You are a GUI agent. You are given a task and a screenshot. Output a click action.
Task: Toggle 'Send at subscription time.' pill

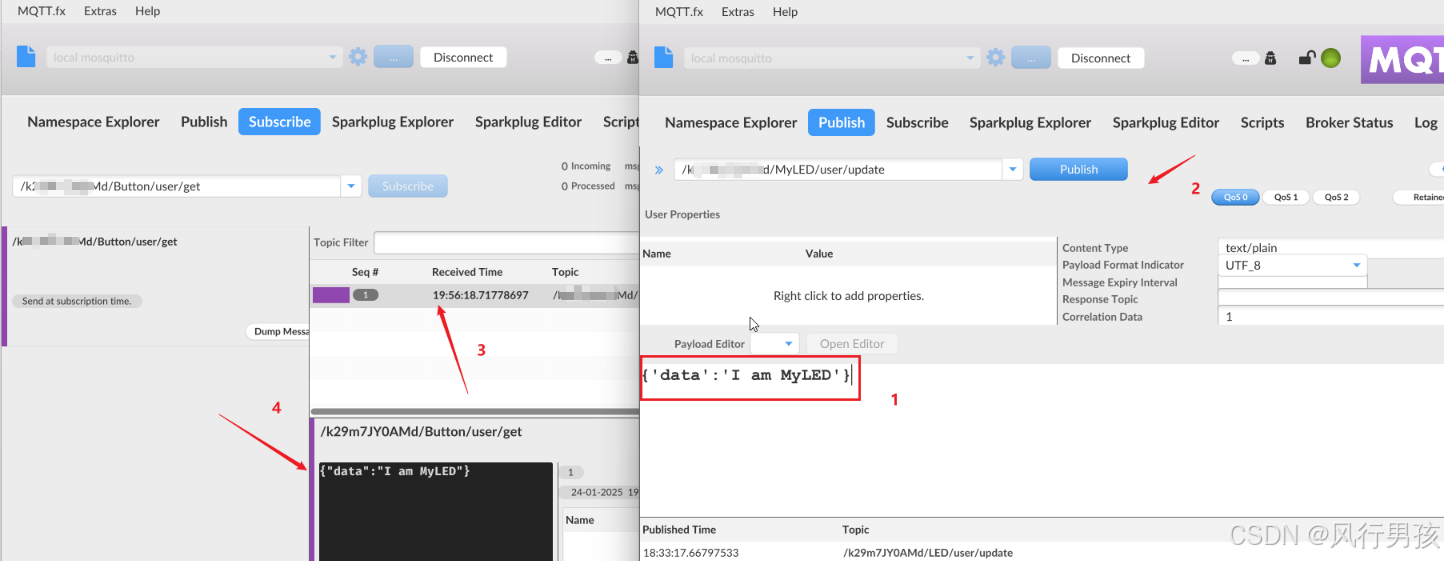coord(77,301)
